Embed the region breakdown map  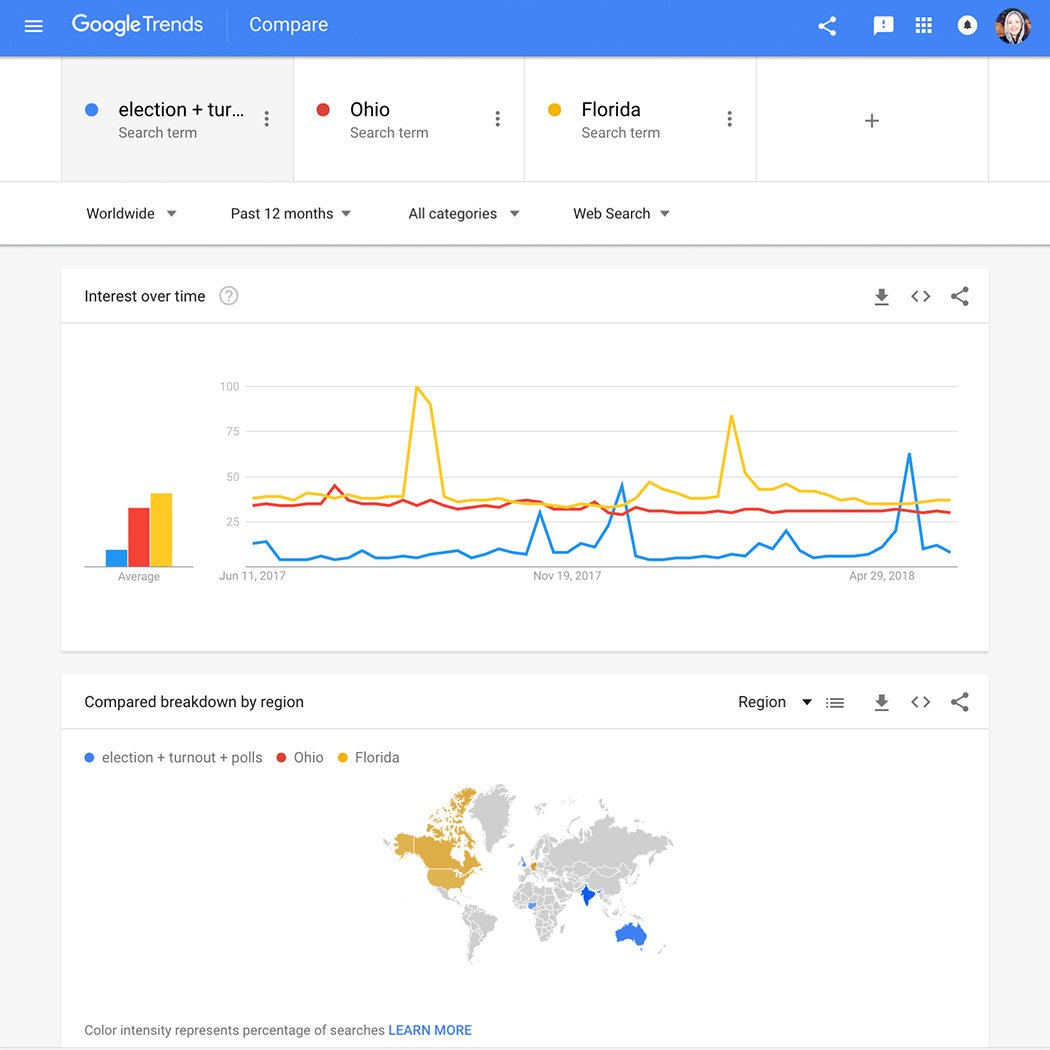[x=921, y=702]
